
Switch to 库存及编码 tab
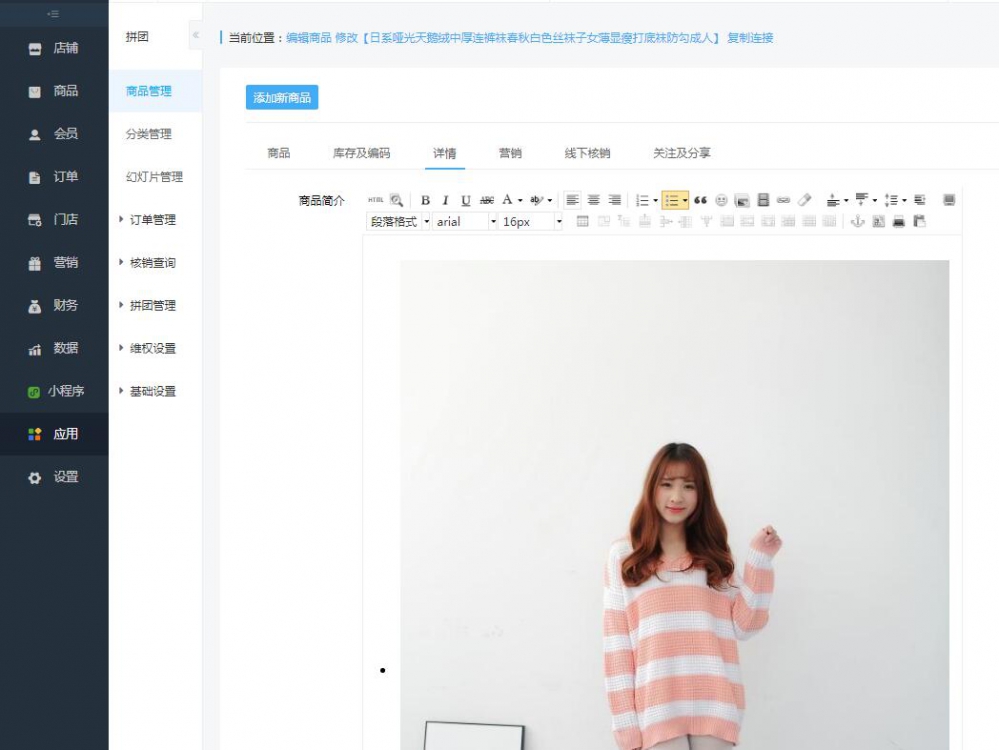coord(361,153)
